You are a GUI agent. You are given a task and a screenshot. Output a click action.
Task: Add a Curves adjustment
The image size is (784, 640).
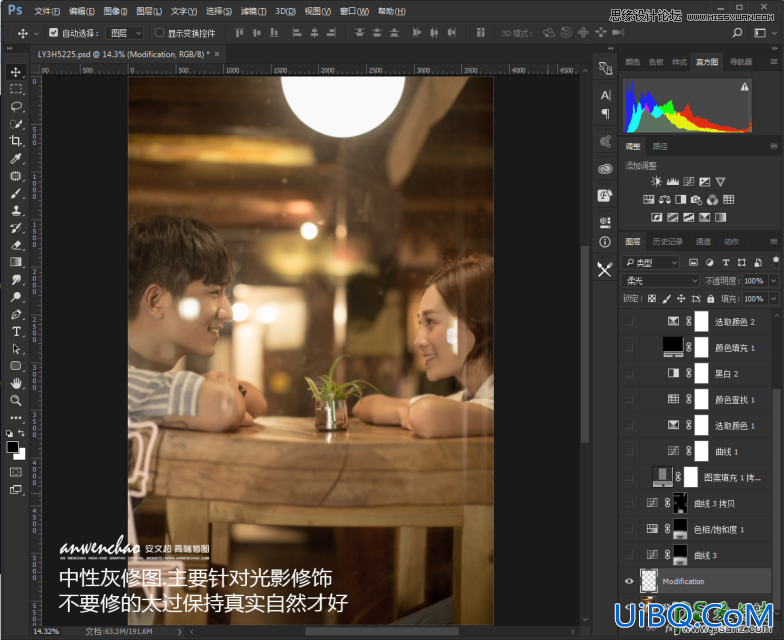[x=688, y=182]
